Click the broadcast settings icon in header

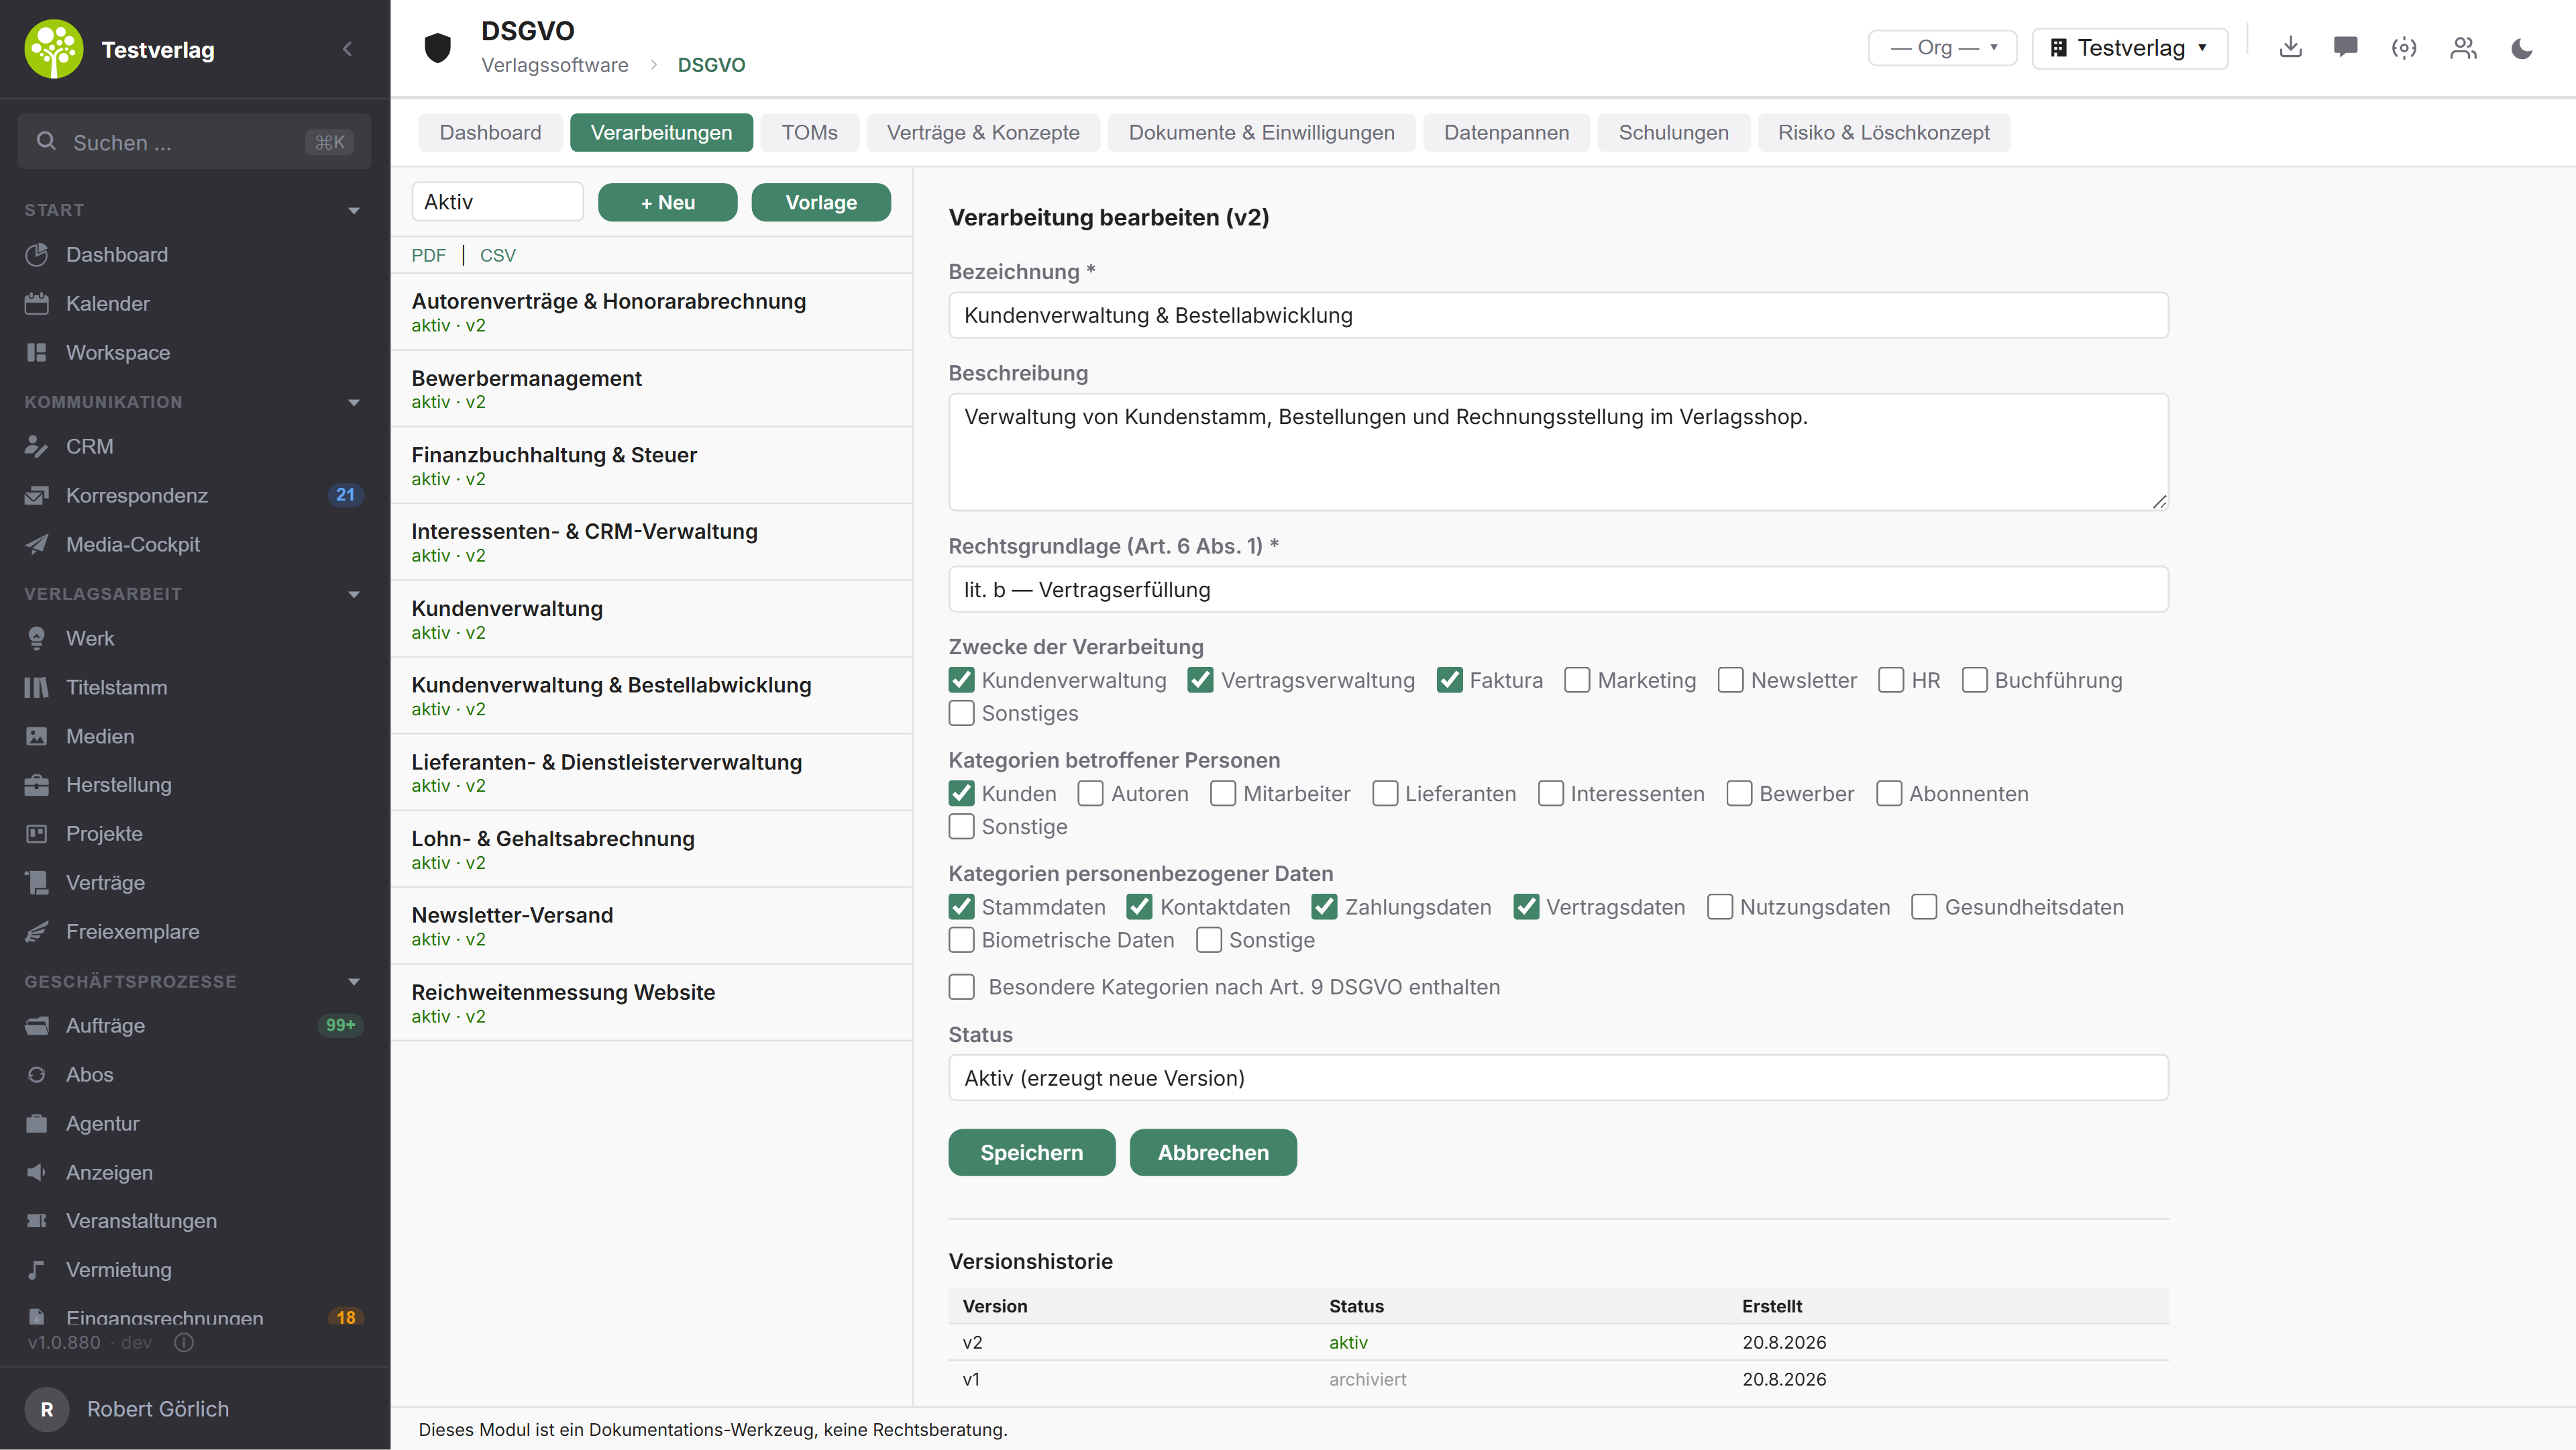[2404, 47]
